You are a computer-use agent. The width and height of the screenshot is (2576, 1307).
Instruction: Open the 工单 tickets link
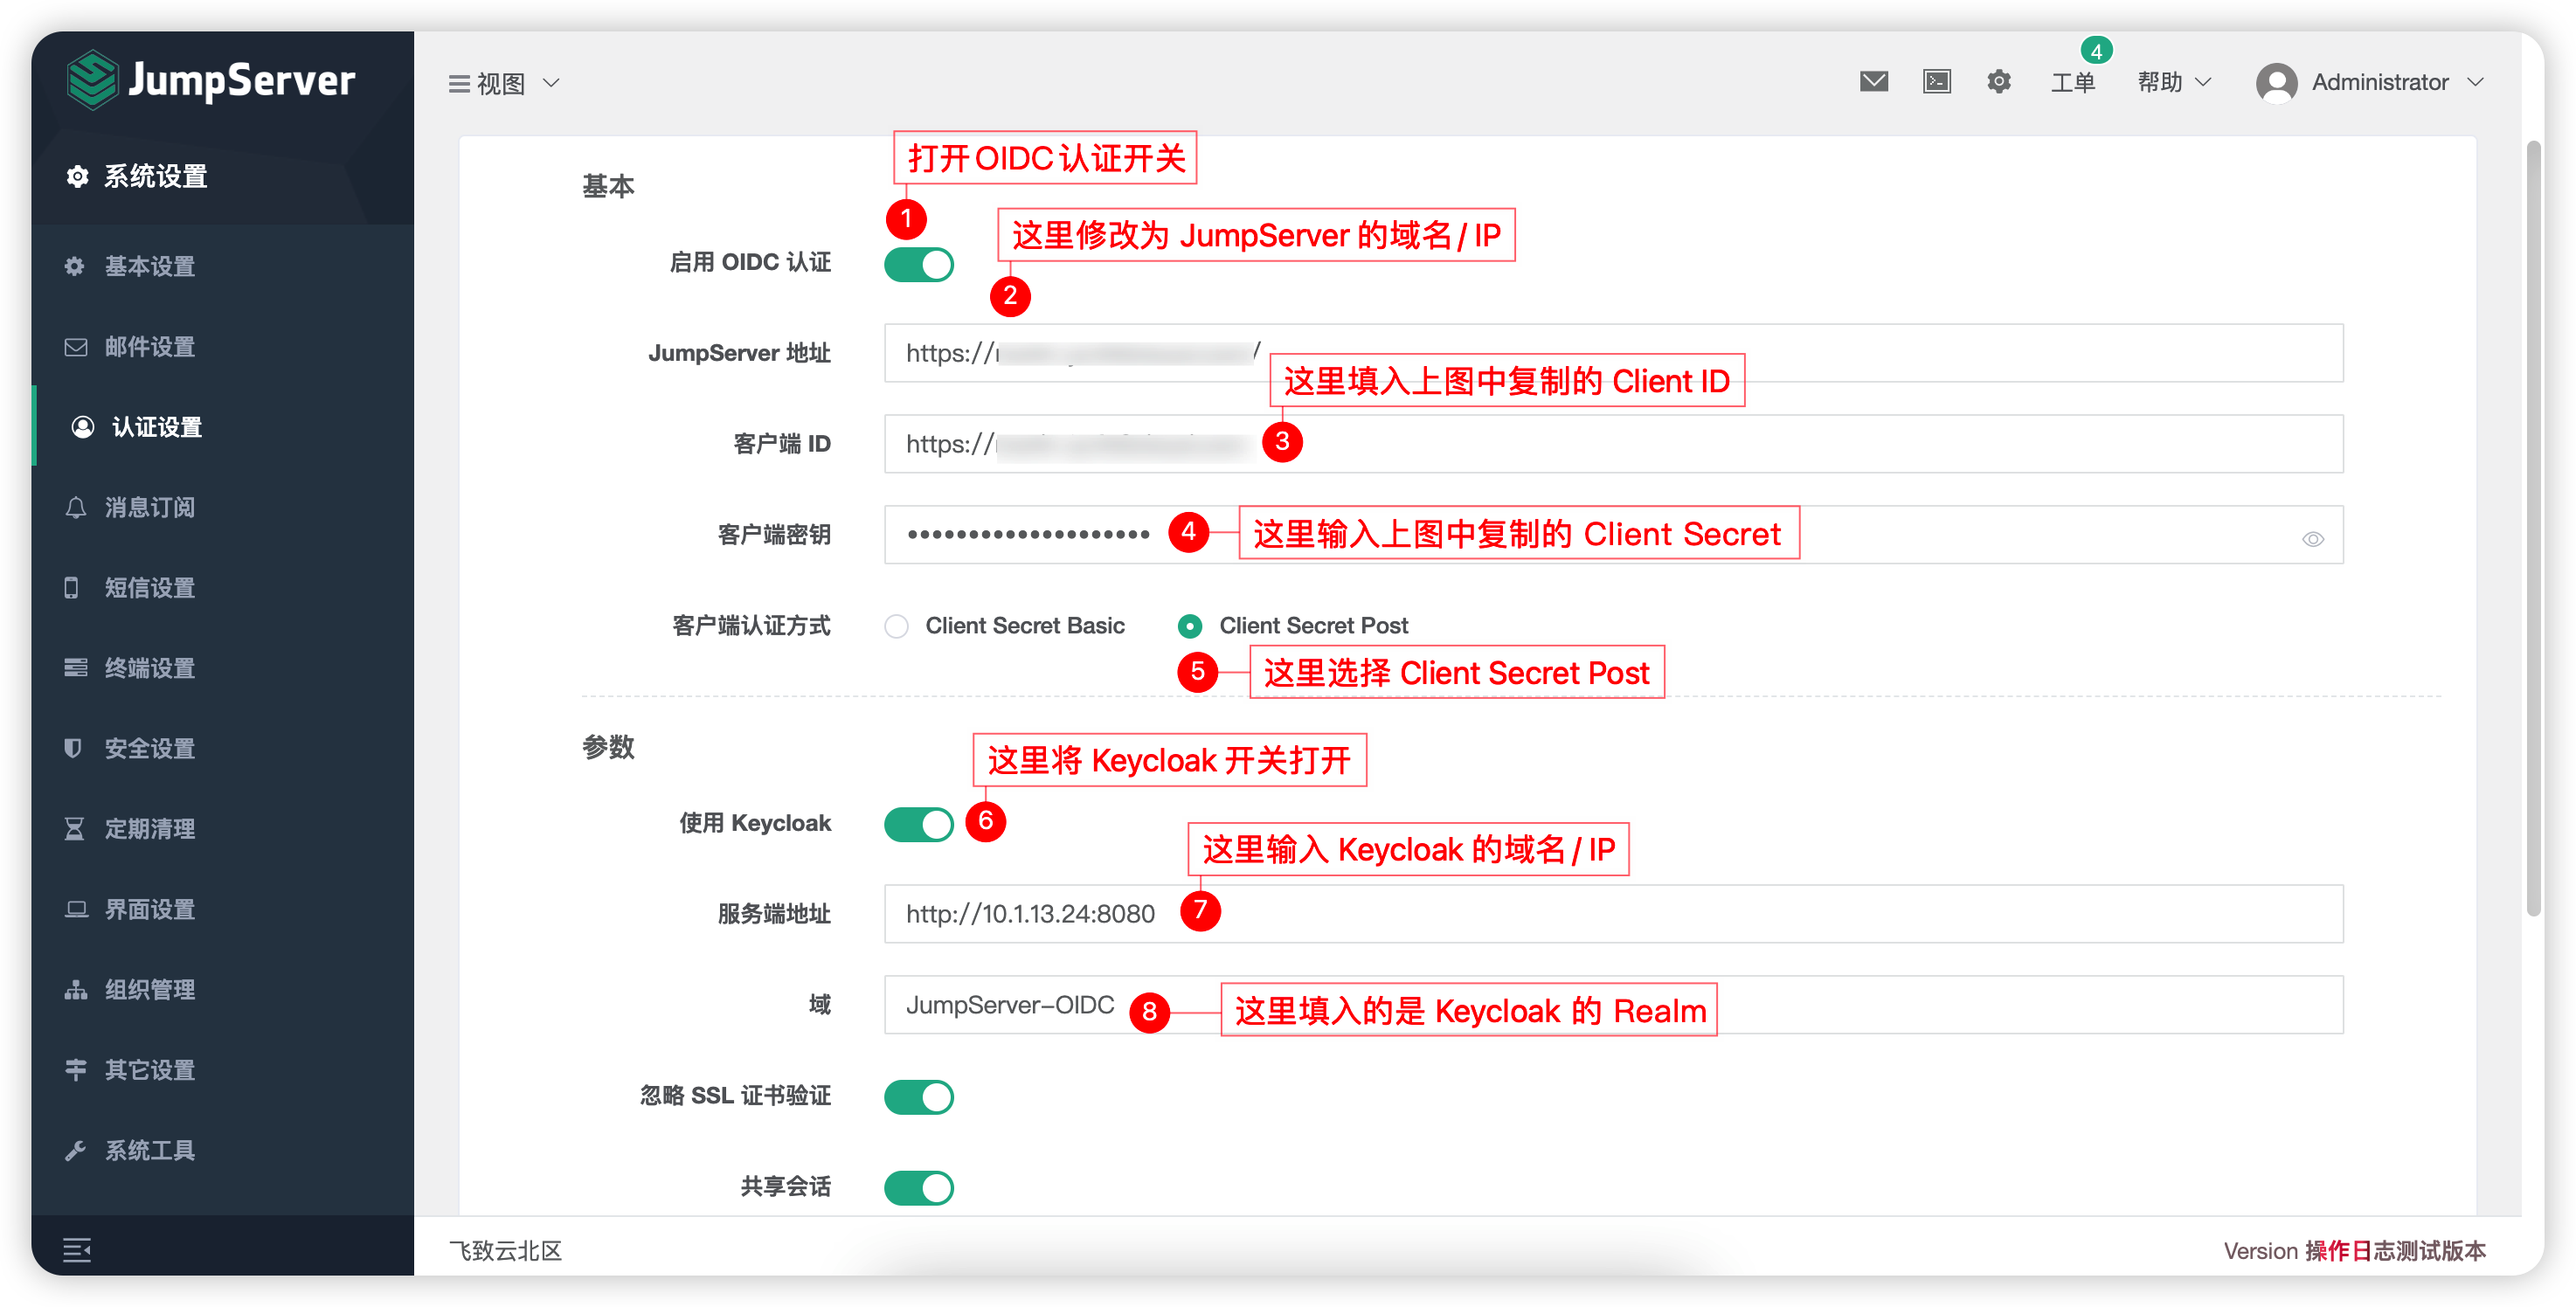pyautogui.click(x=2072, y=83)
